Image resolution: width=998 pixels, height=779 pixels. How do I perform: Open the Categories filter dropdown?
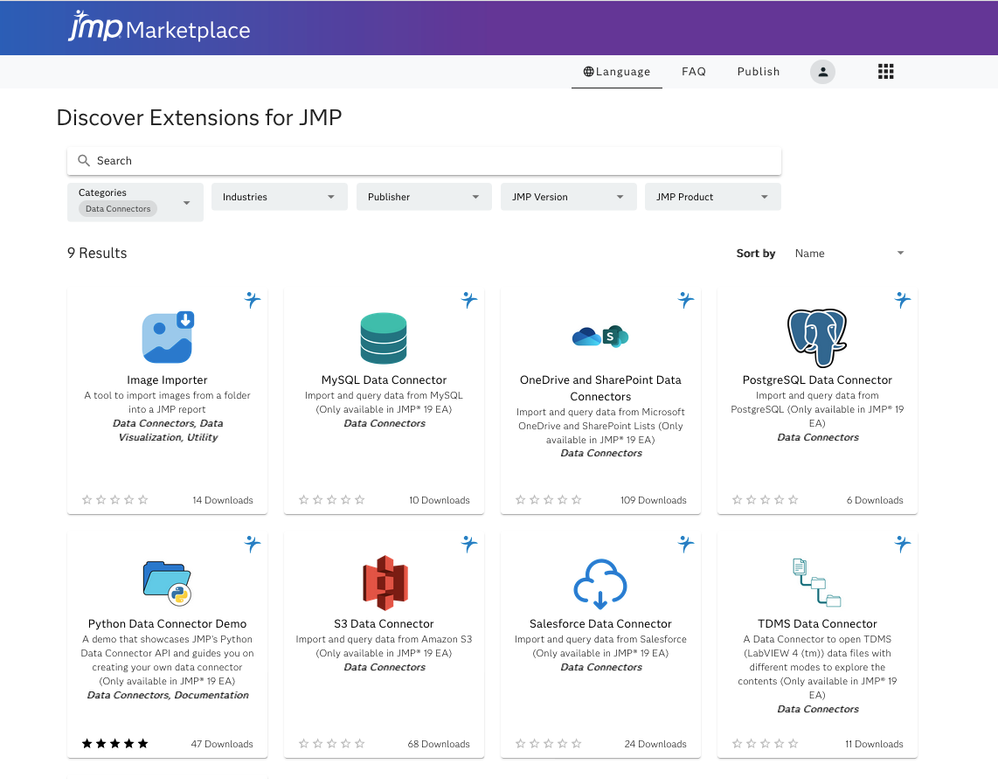point(135,202)
